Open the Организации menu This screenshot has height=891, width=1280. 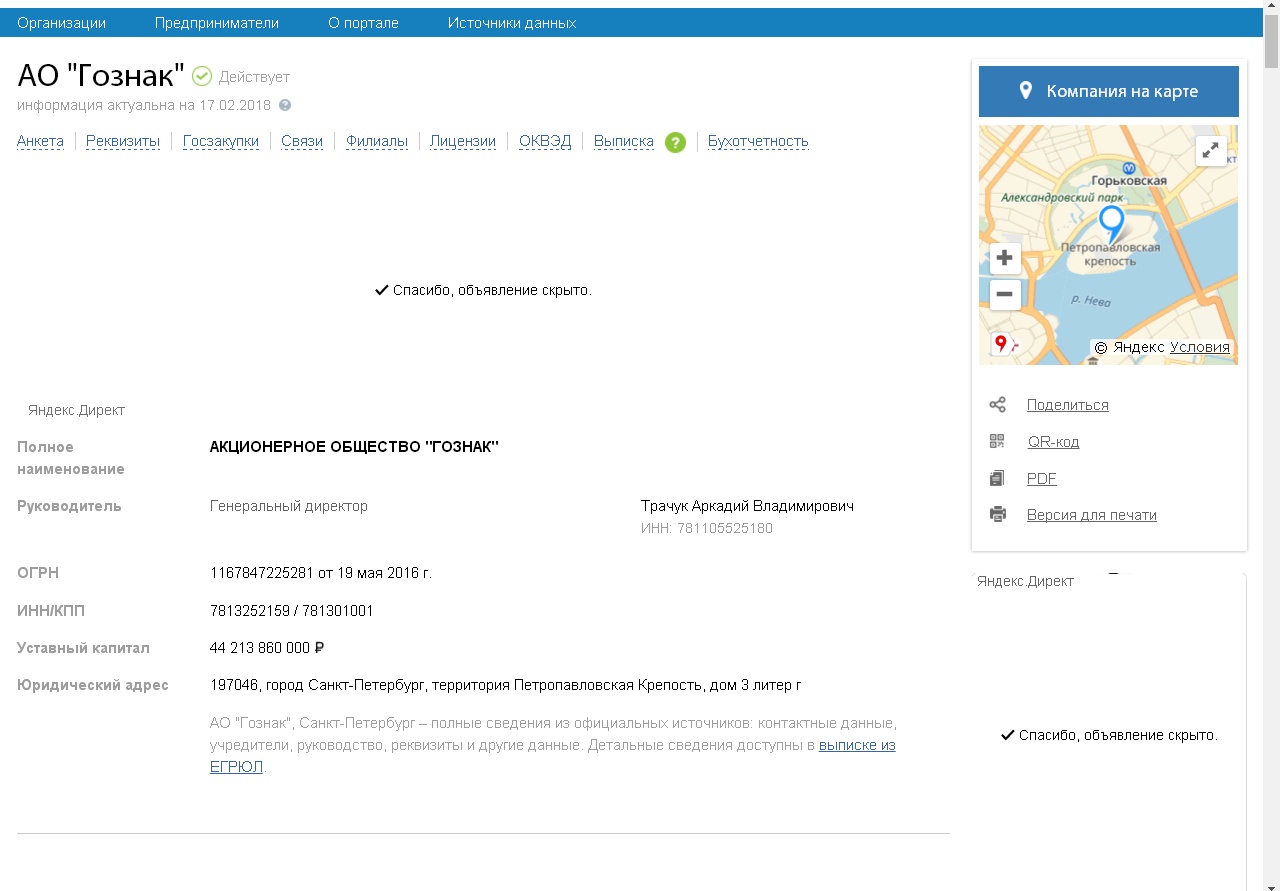61,23
